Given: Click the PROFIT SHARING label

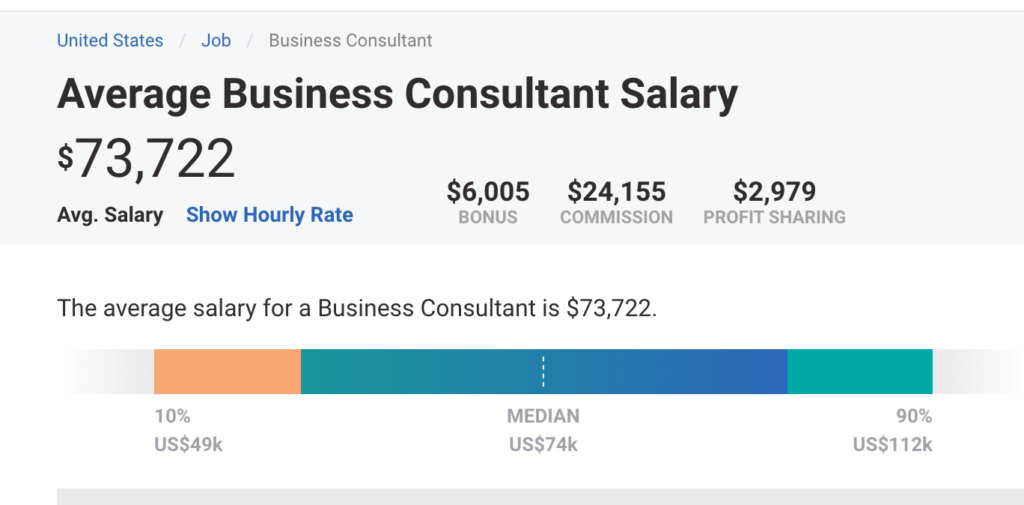Looking at the screenshot, I should 774,217.
